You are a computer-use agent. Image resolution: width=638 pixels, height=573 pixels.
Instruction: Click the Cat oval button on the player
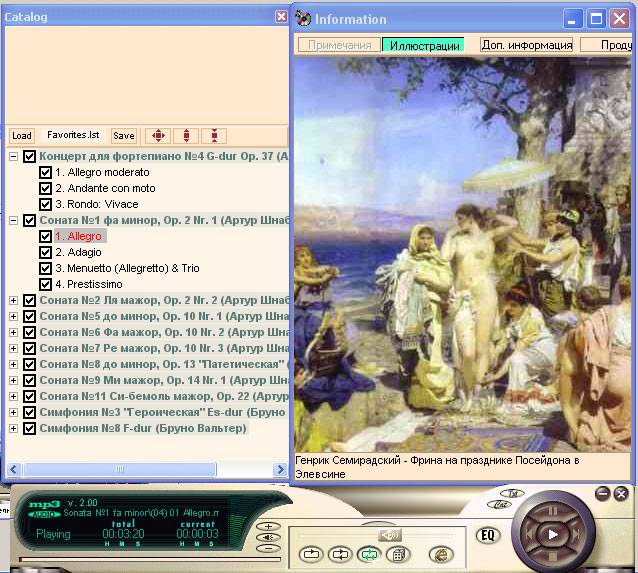(x=499, y=505)
